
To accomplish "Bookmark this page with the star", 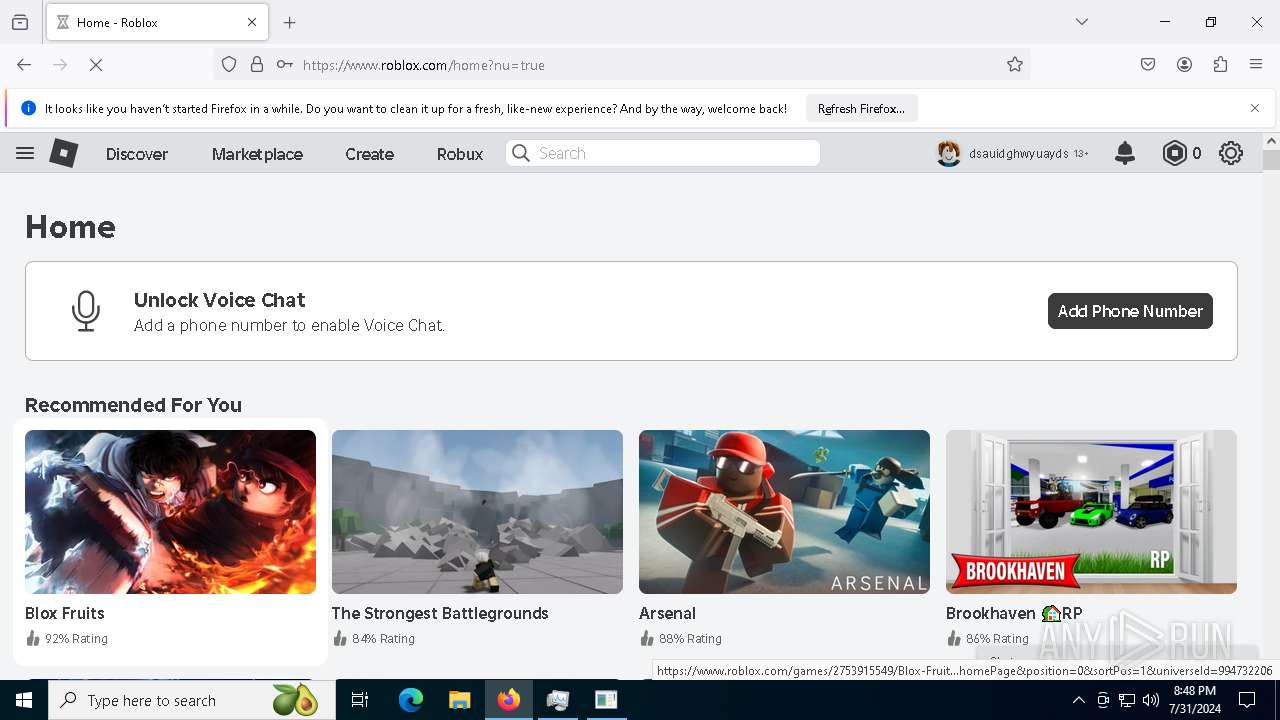I will click(x=1015, y=65).
